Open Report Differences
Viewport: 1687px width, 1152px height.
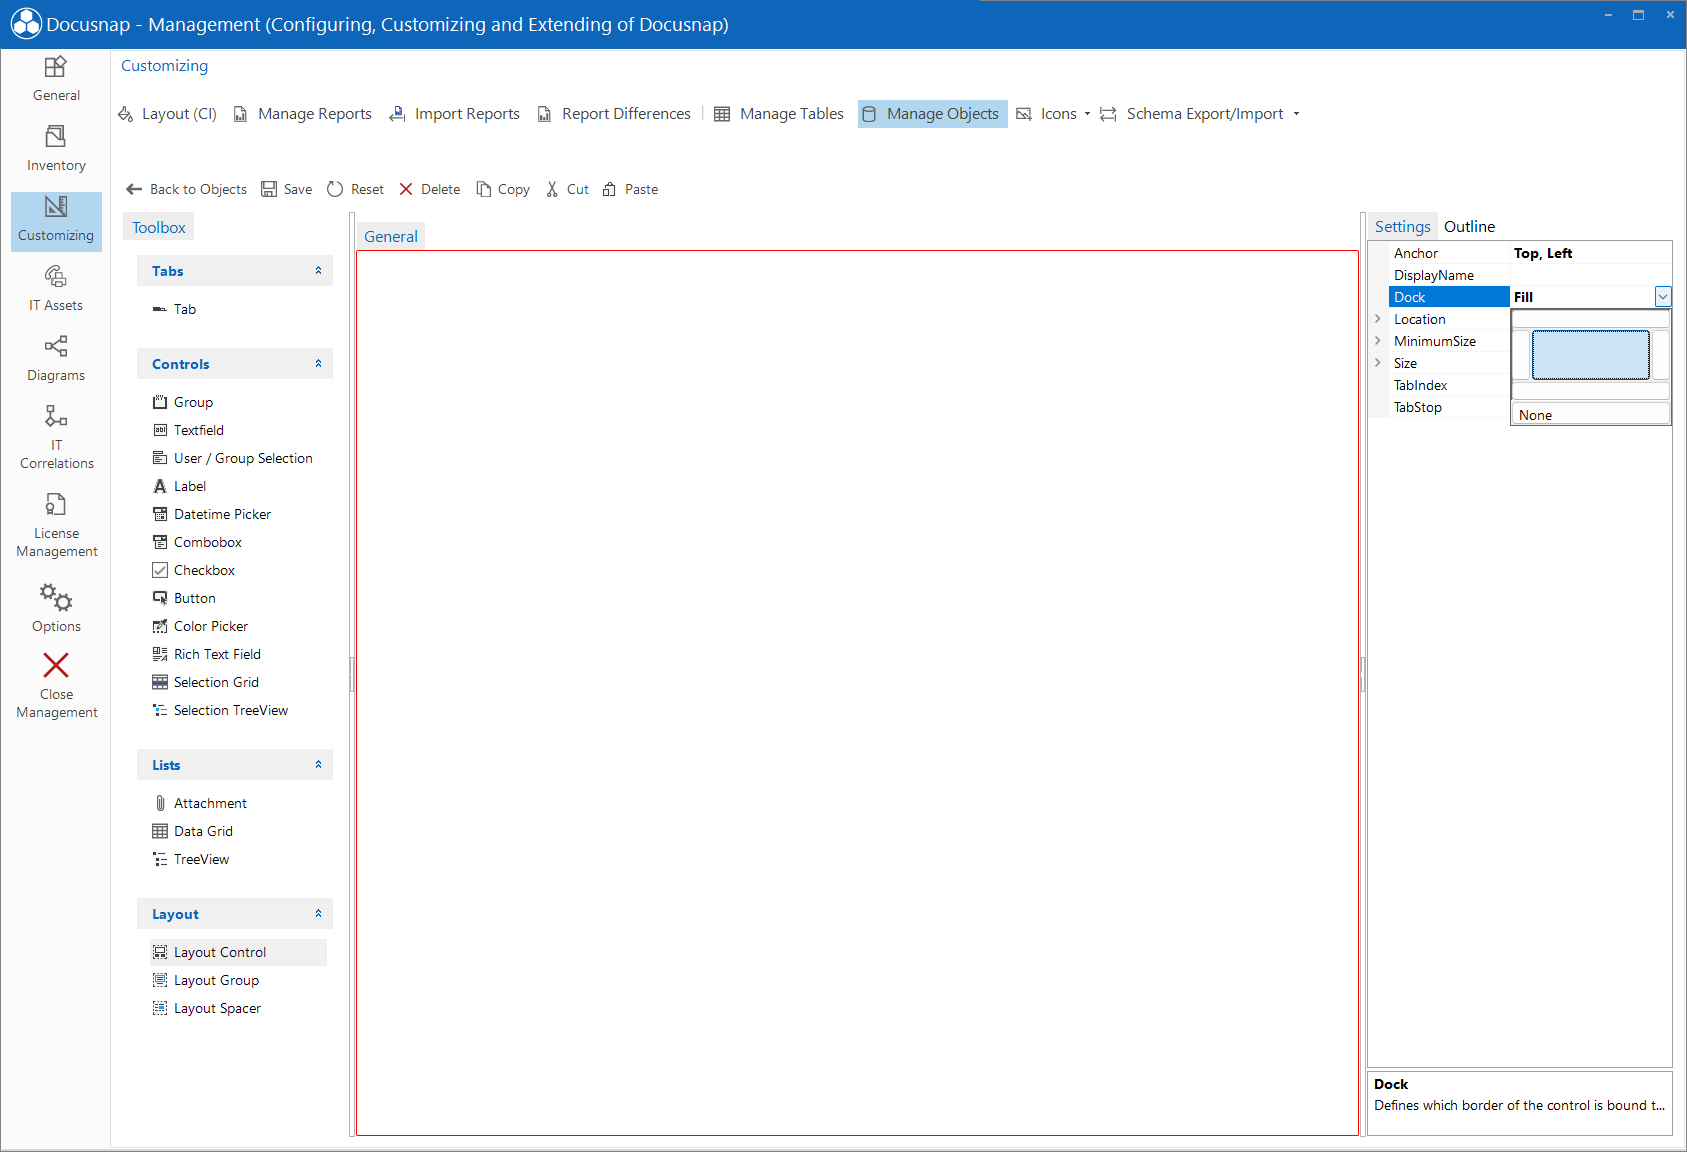point(615,114)
